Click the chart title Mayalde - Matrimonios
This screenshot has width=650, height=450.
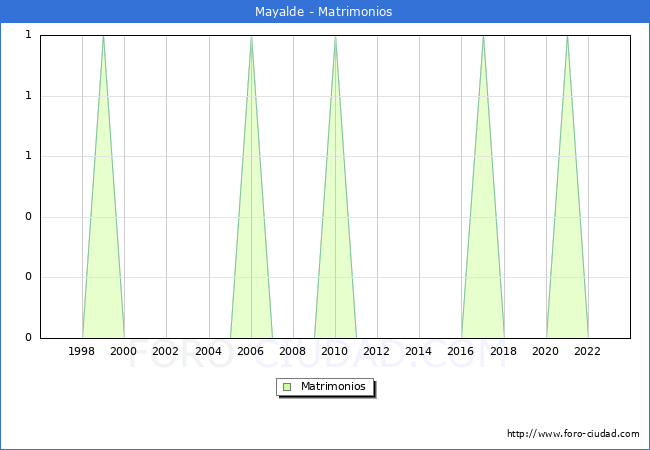(x=325, y=12)
